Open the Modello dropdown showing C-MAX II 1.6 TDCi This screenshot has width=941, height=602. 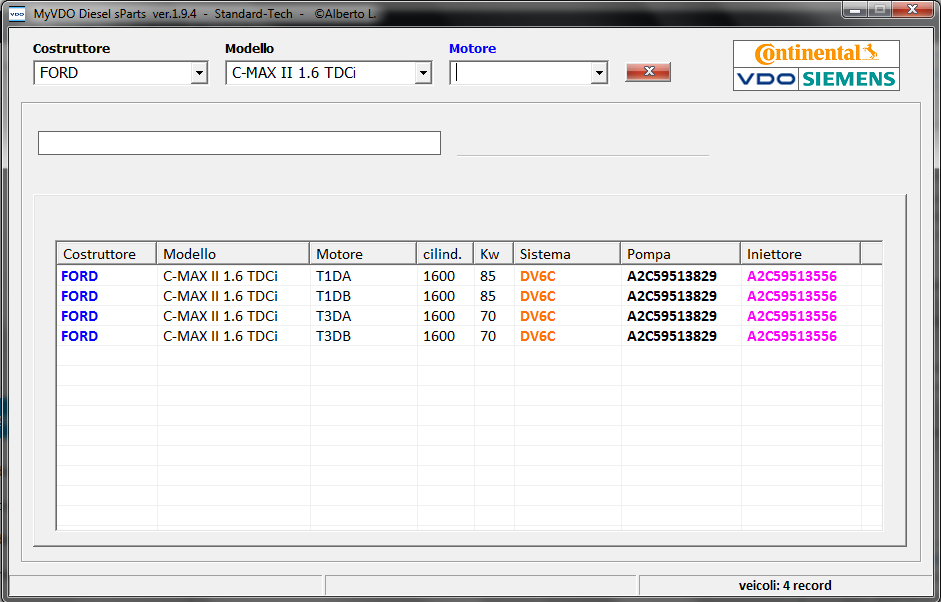pos(423,73)
